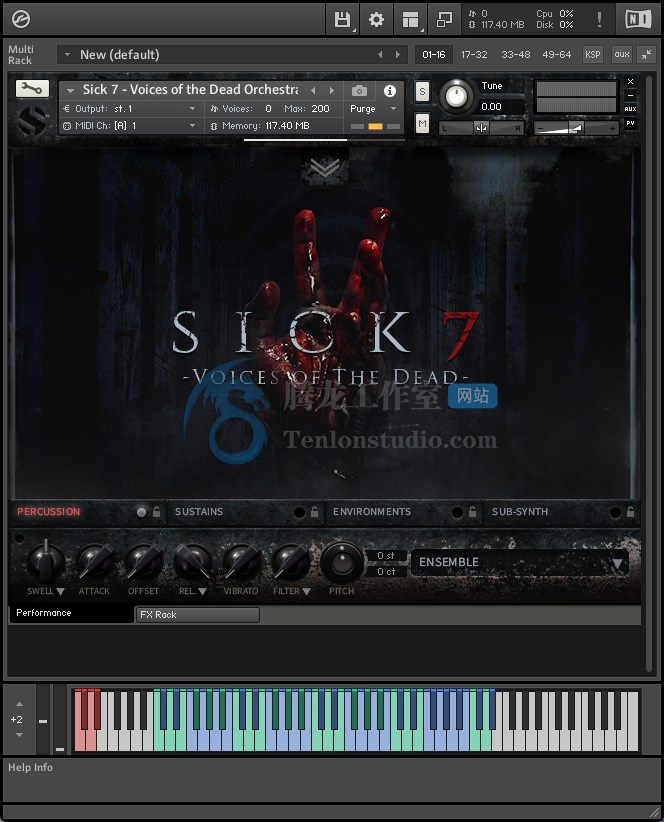The image size is (664, 822).
Task: Click the Soundiron S logo
Action: (x=32, y=120)
